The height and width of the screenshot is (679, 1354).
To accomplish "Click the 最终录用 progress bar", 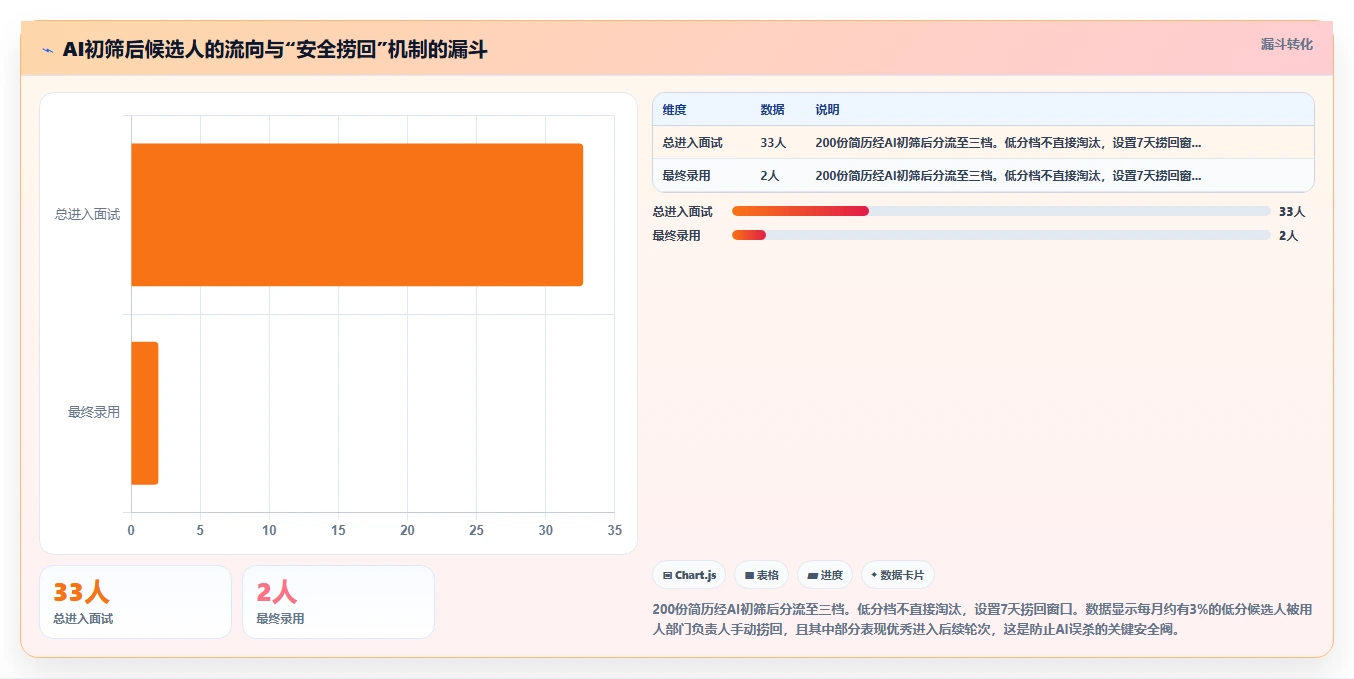I will tap(1001, 235).
